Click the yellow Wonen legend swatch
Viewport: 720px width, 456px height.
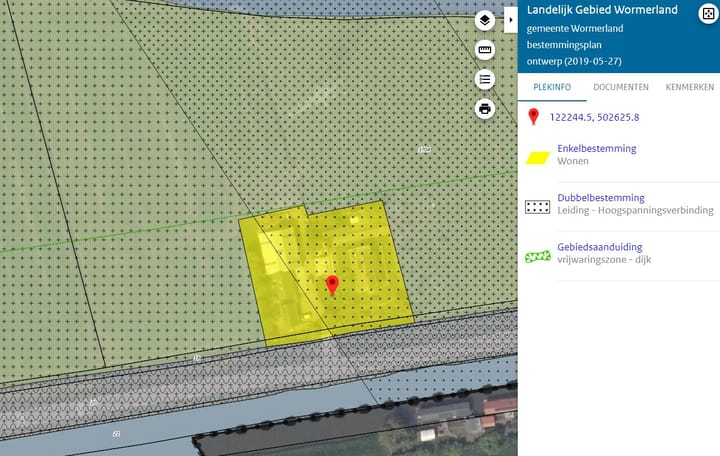pos(538,156)
